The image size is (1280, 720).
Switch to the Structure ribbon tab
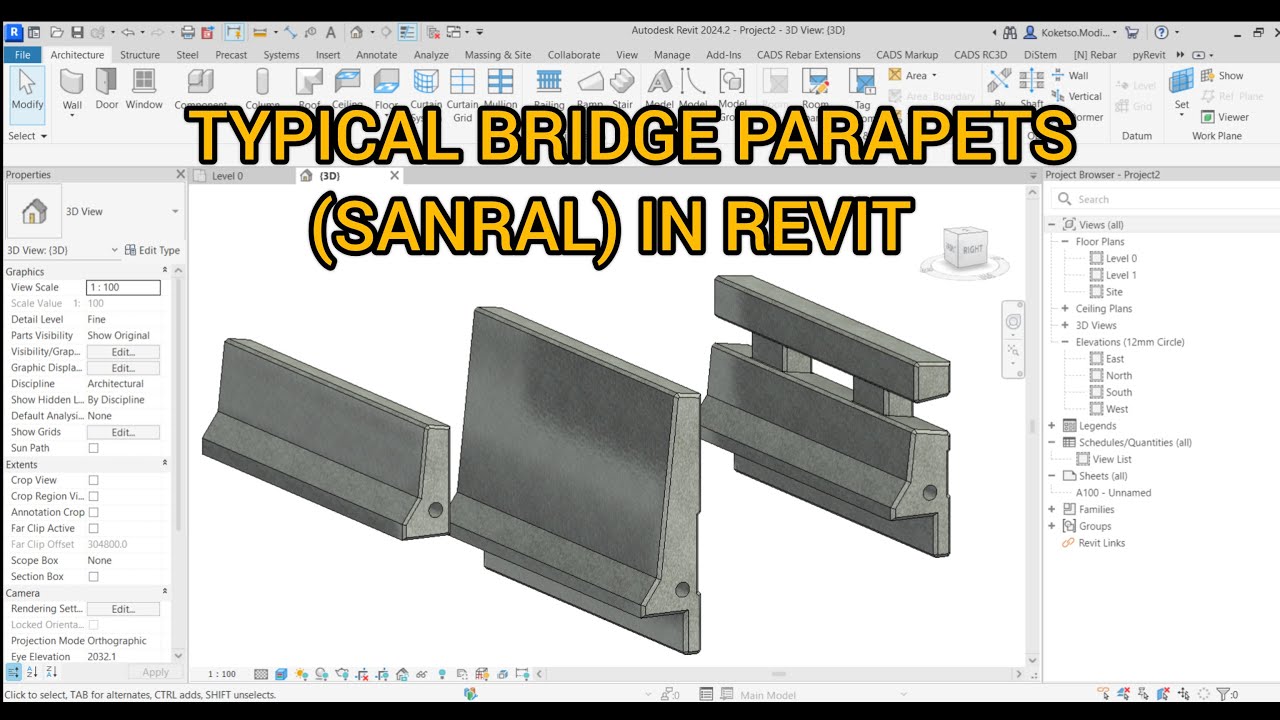click(140, 55)
